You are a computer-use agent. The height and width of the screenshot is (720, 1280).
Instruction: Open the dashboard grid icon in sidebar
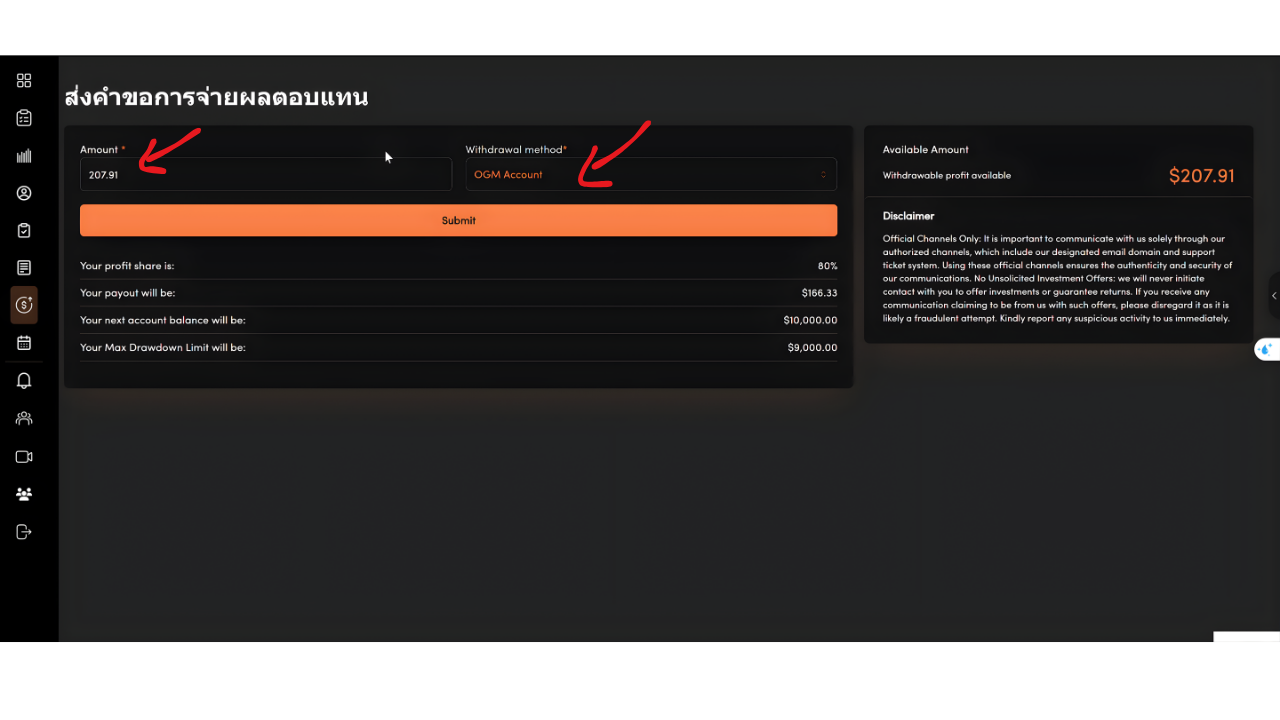coord(24,81)
